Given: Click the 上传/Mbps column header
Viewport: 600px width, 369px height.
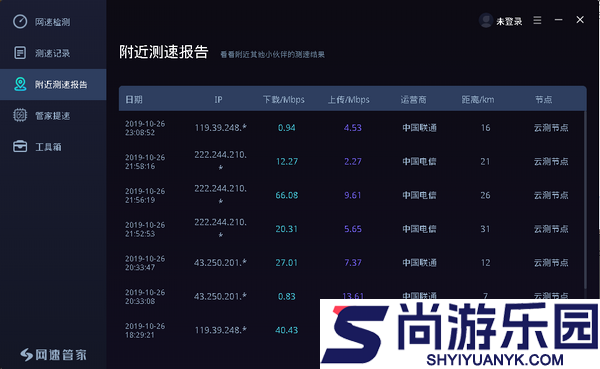Looking at the screenshot, I should click(x=349, y=100).
